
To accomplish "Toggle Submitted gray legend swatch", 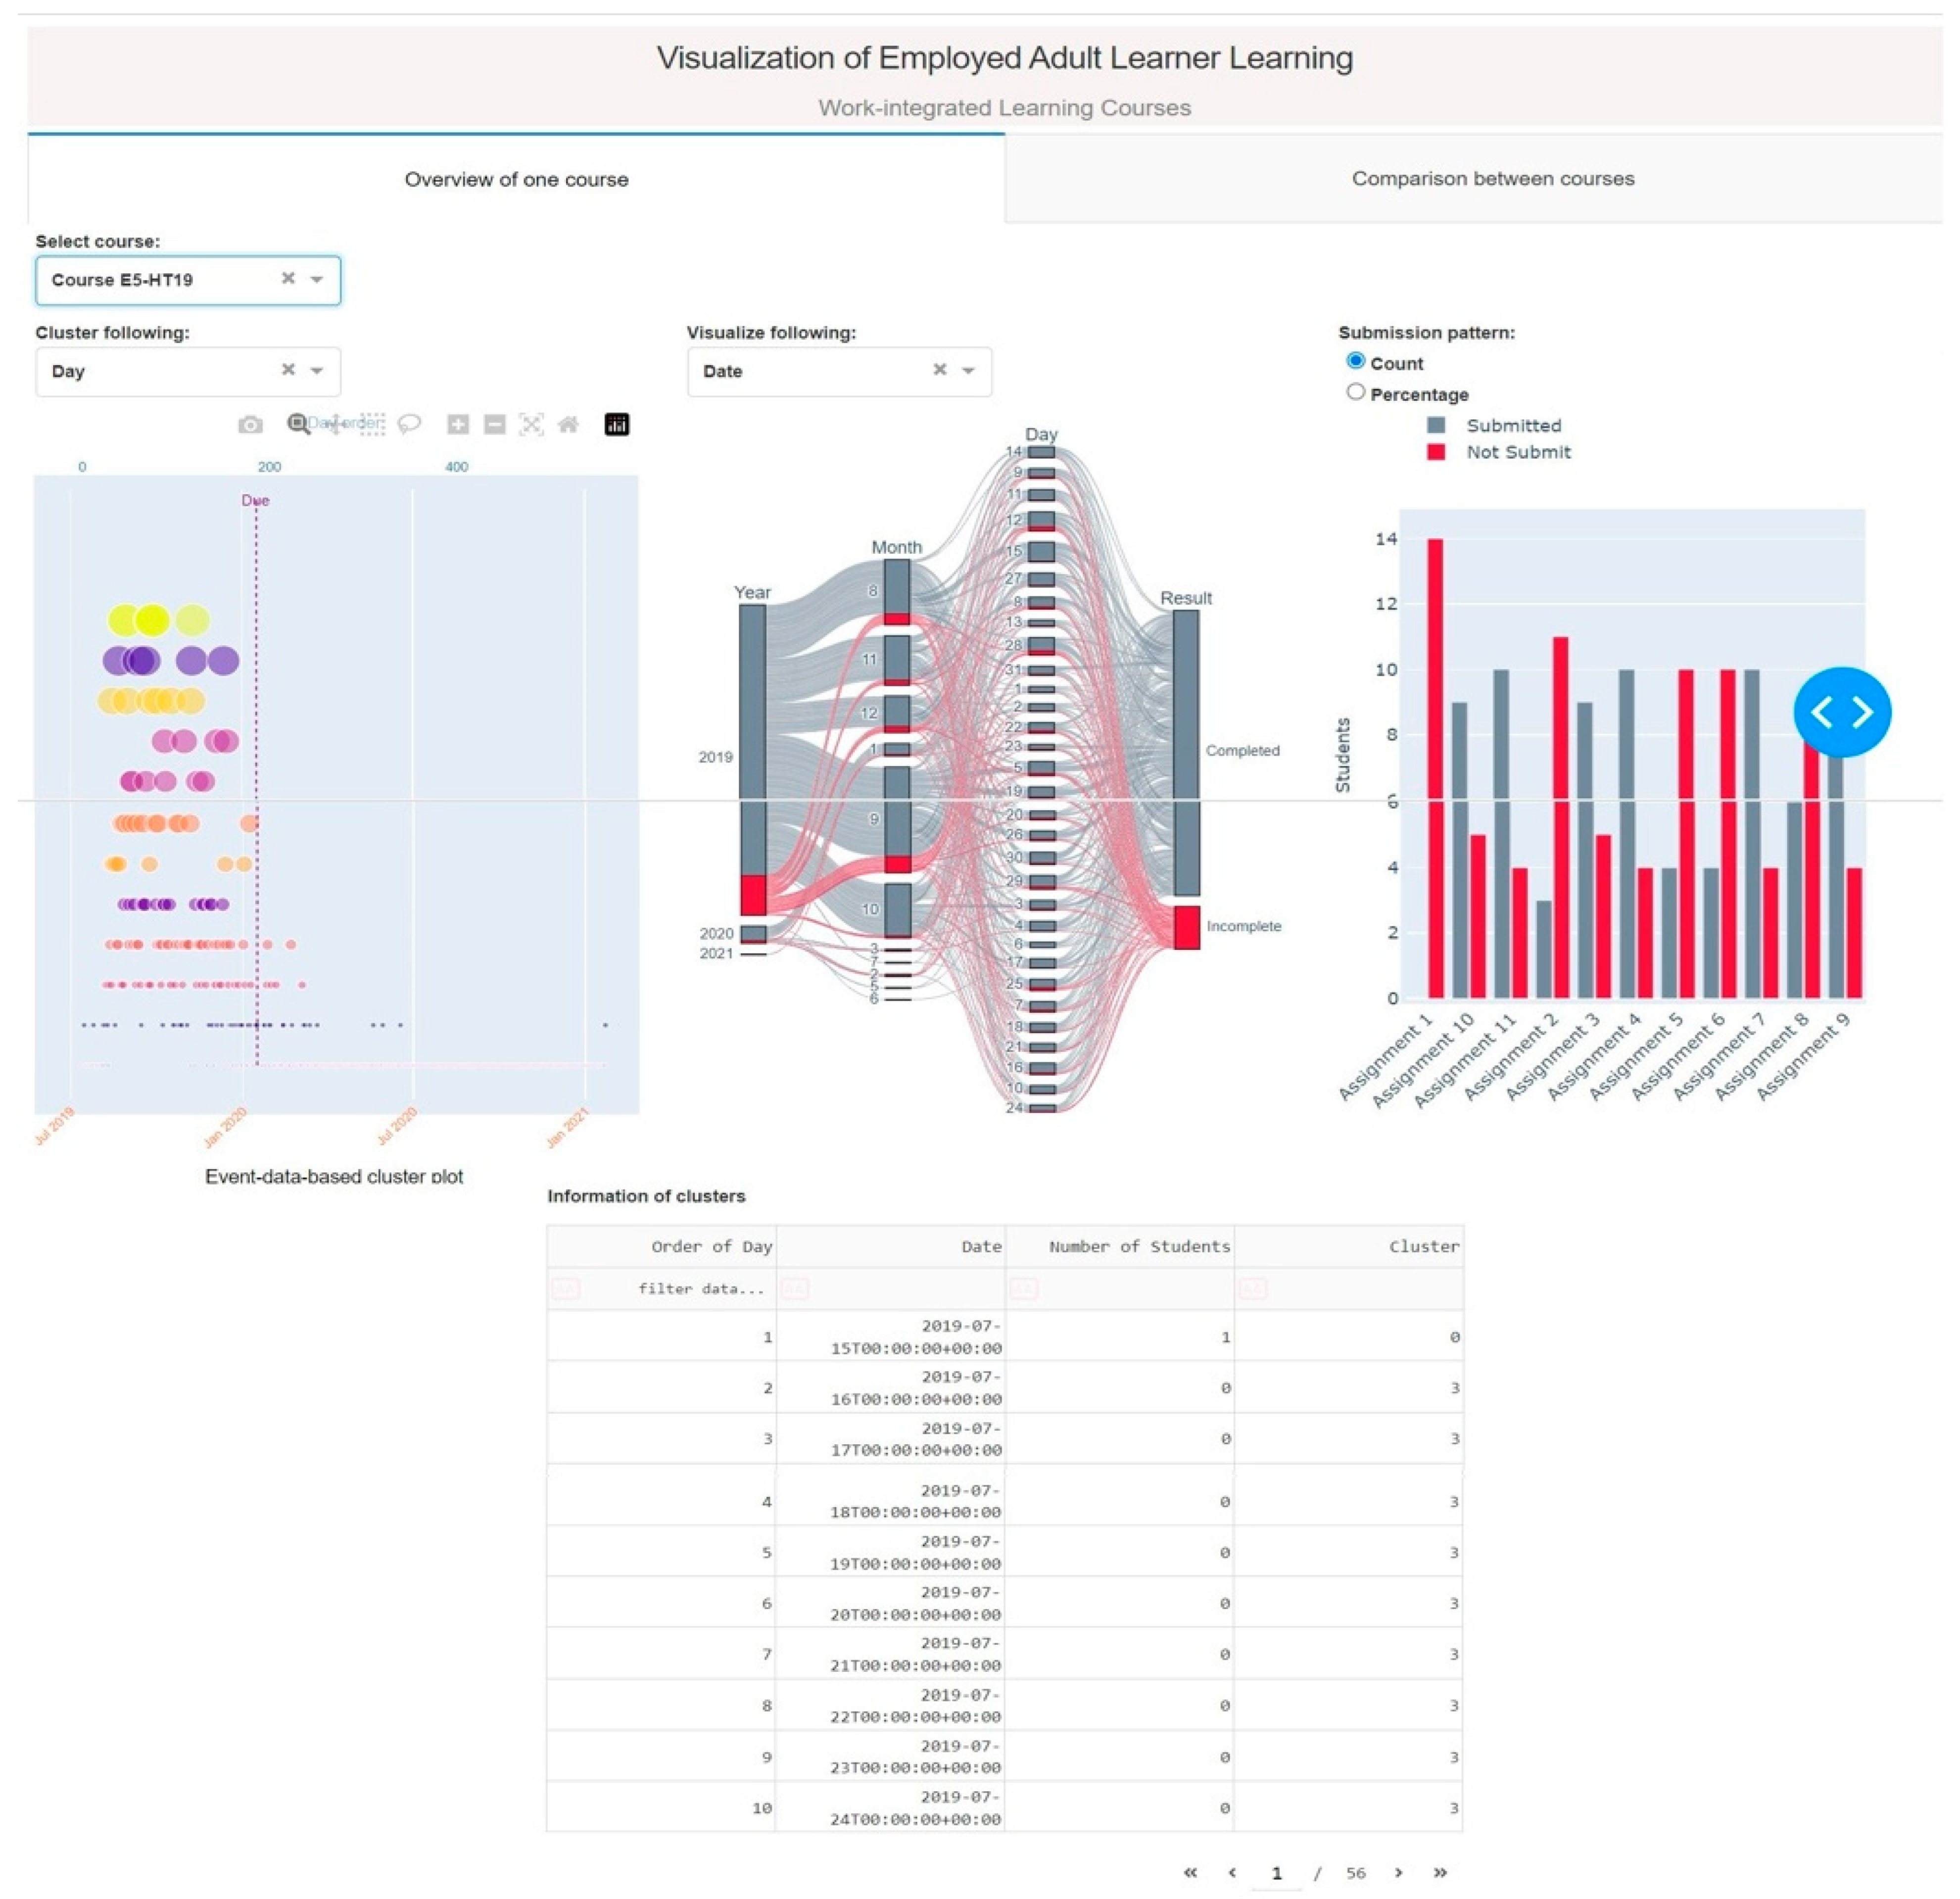I will point(1436,425).
